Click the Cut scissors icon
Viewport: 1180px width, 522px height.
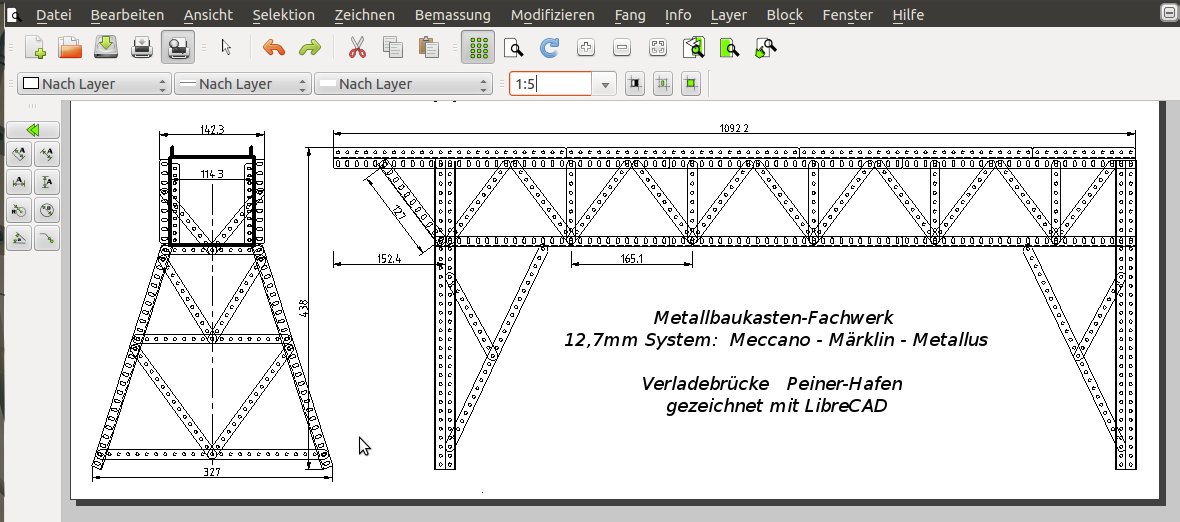click(357, 47)
